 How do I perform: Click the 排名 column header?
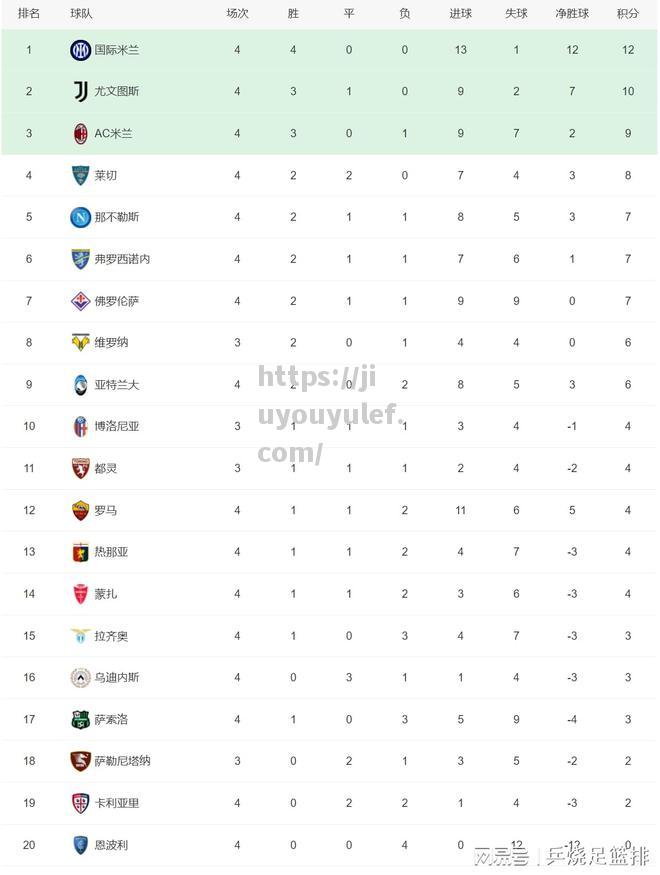tap(29, 13)
